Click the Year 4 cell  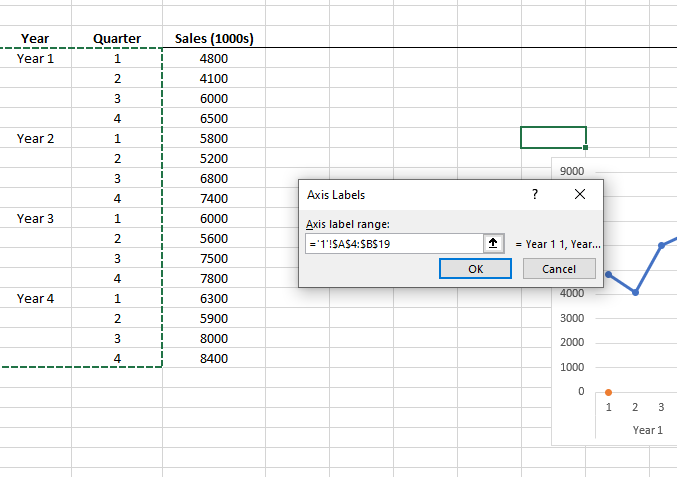tap(36, 299)
